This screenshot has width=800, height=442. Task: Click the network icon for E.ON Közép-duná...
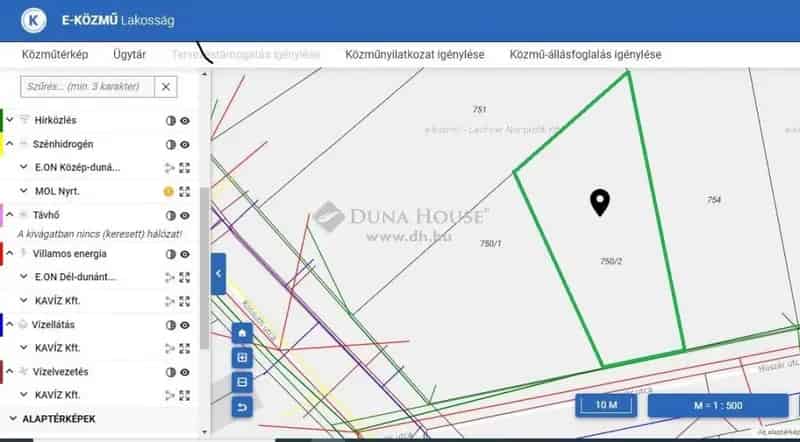click(169, 168)
